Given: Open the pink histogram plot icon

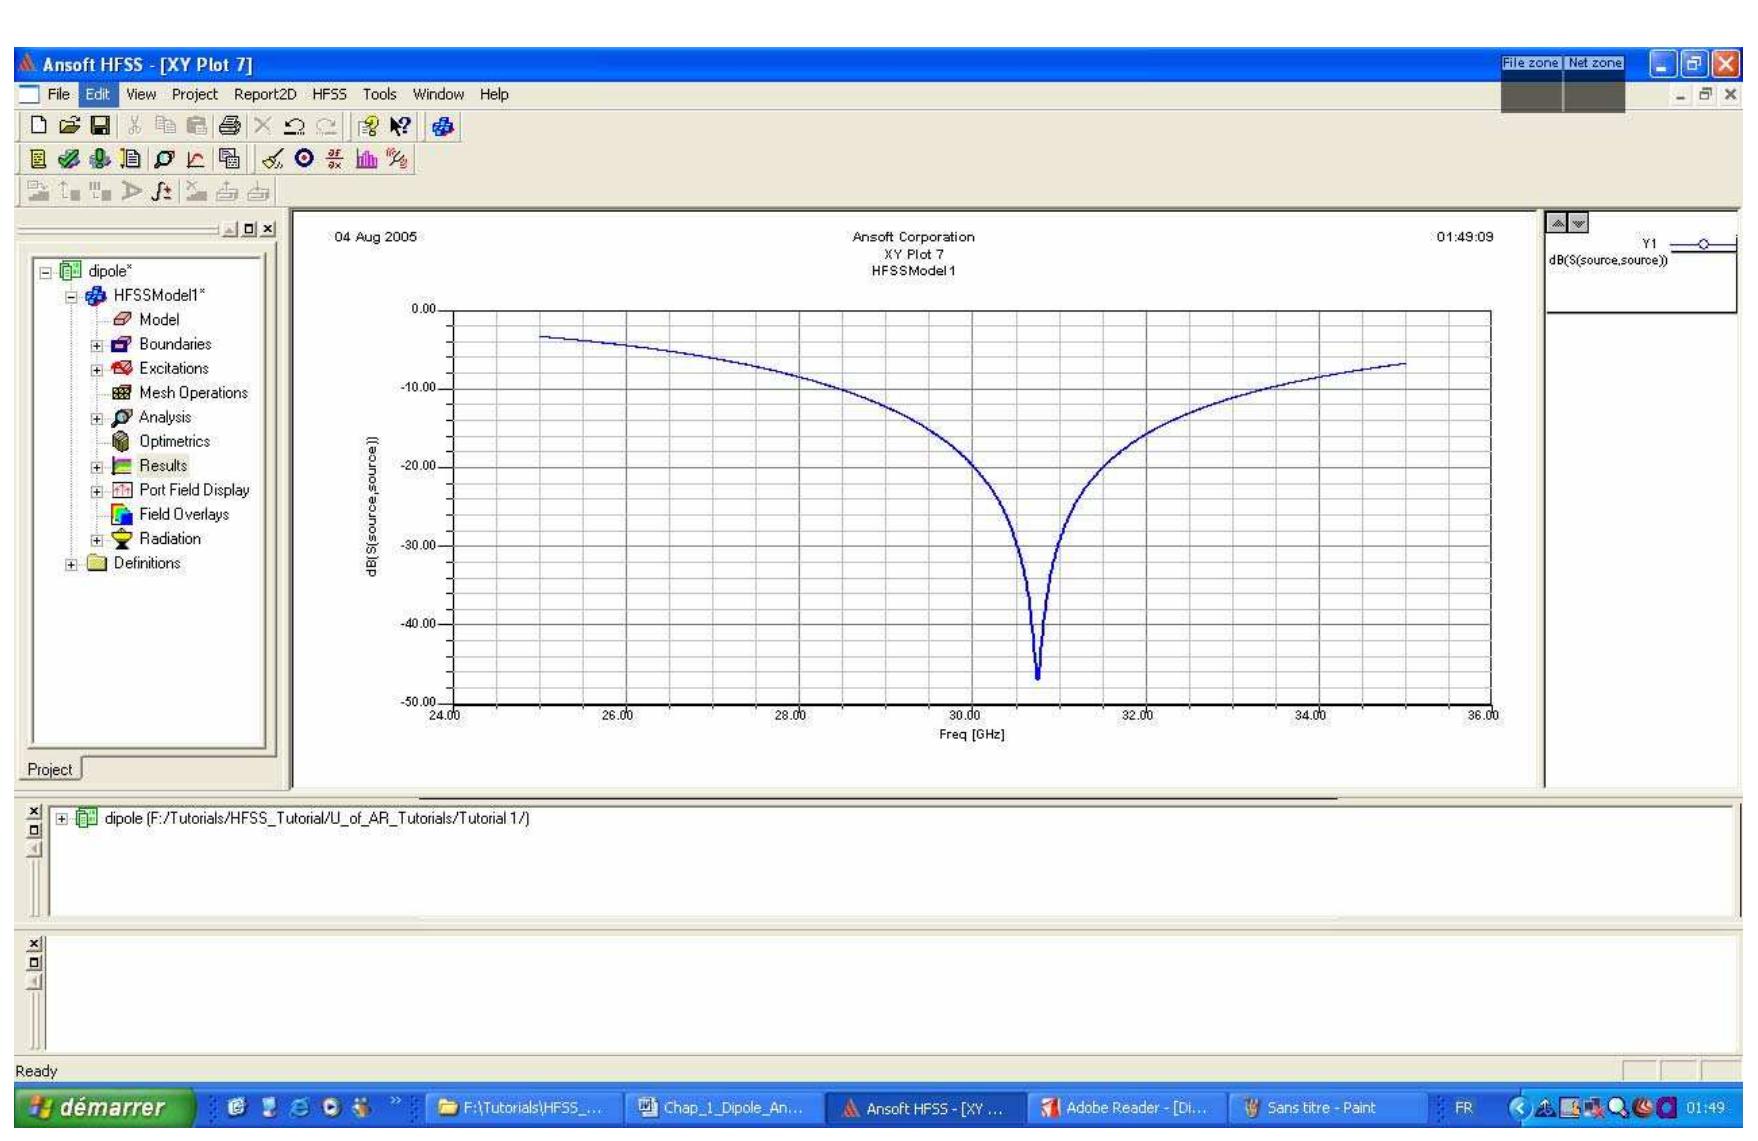Looking at the screenshot, I should click(368, 160).
